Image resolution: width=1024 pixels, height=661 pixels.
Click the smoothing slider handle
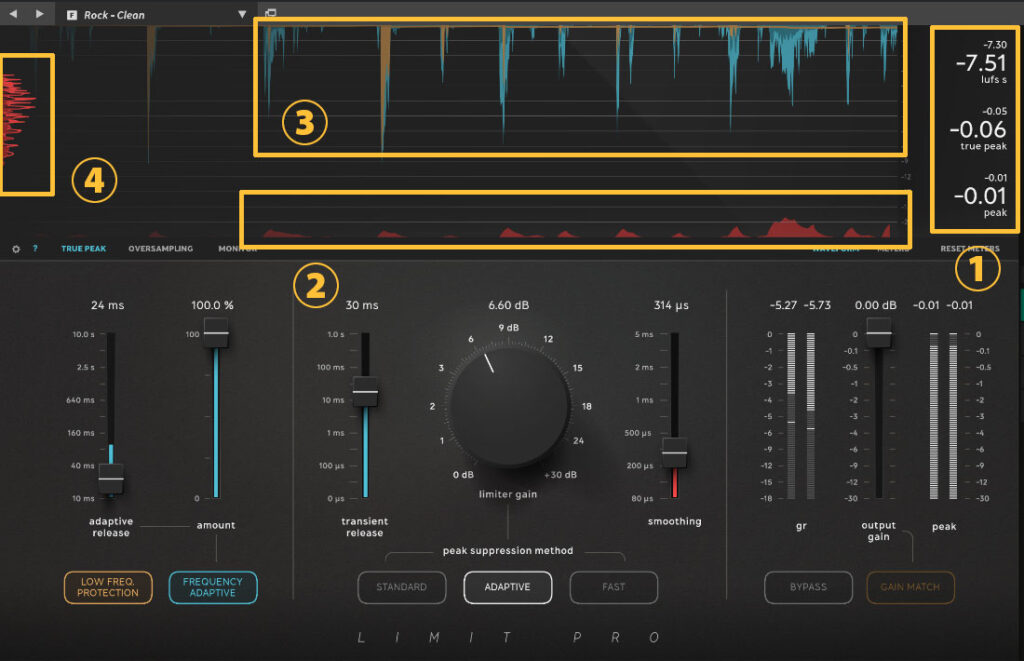(675, 453)
